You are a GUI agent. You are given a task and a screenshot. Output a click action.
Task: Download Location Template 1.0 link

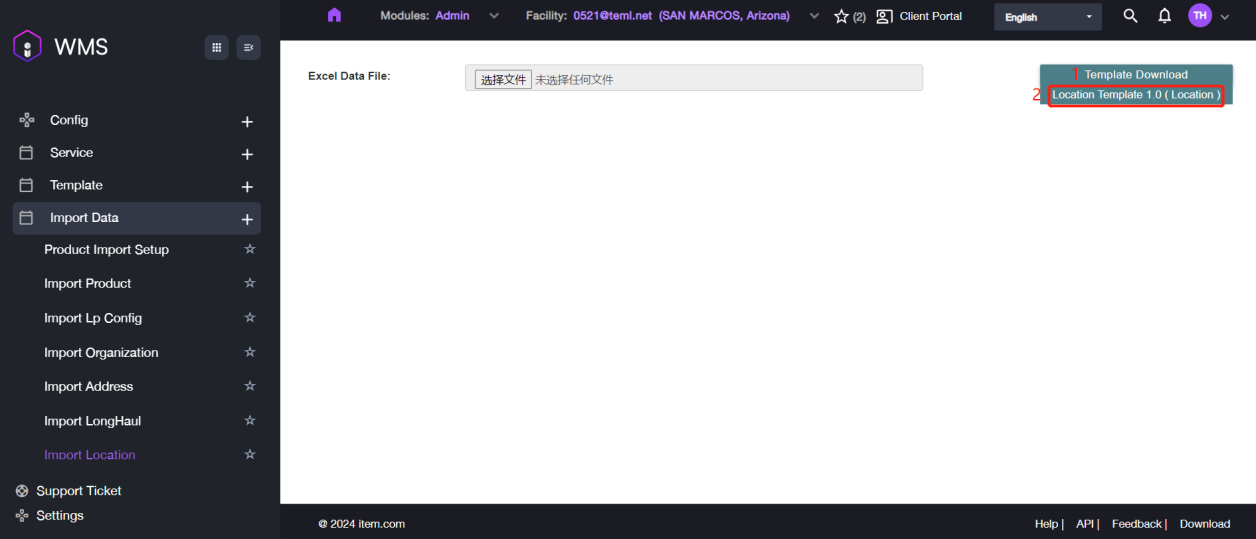click(1135, 95)
